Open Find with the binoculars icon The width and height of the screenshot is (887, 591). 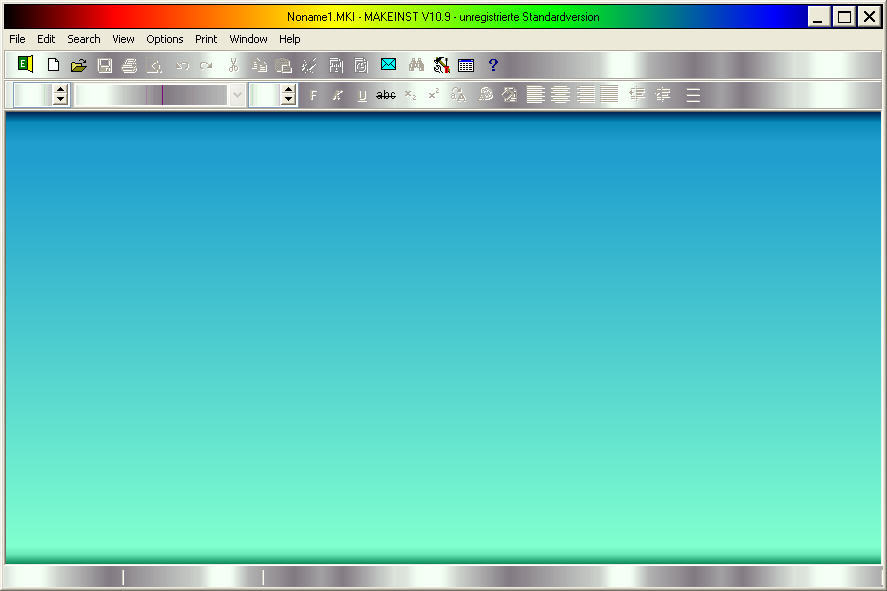(416, 65)
